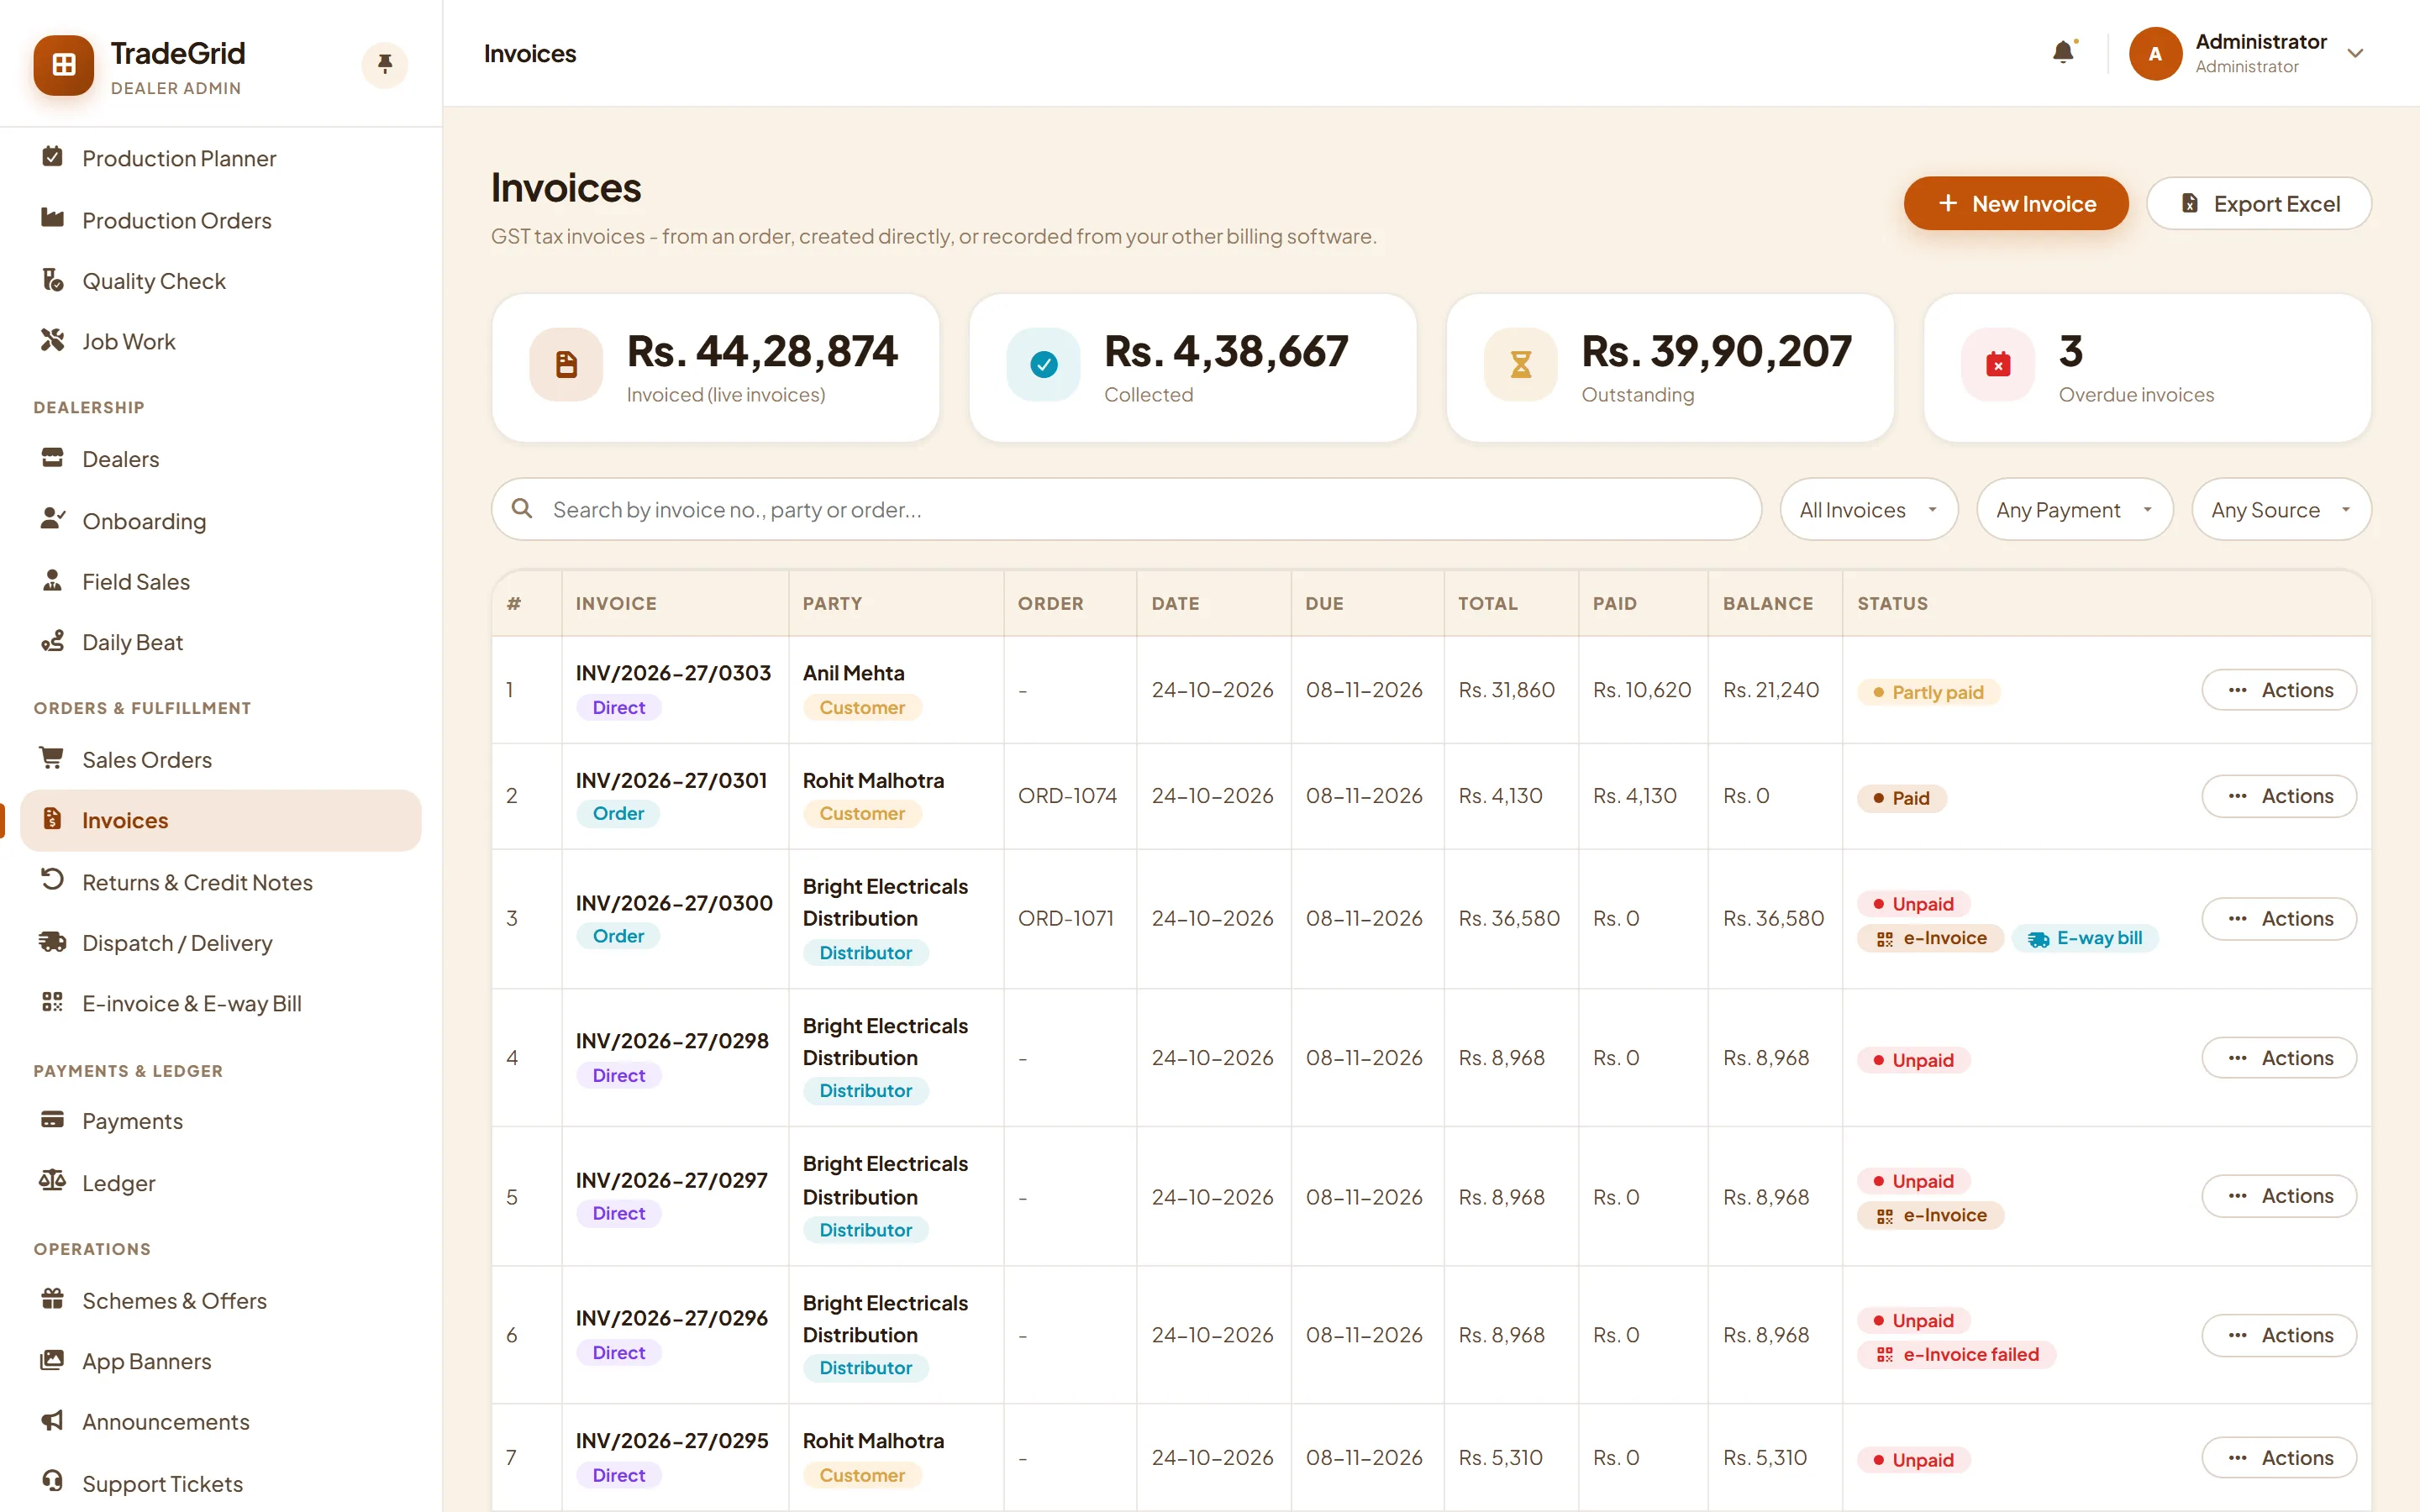Click invoice number INV/2026-27/0298
Viewport: 2420px width, 1512px height.
pos(672,1041)
